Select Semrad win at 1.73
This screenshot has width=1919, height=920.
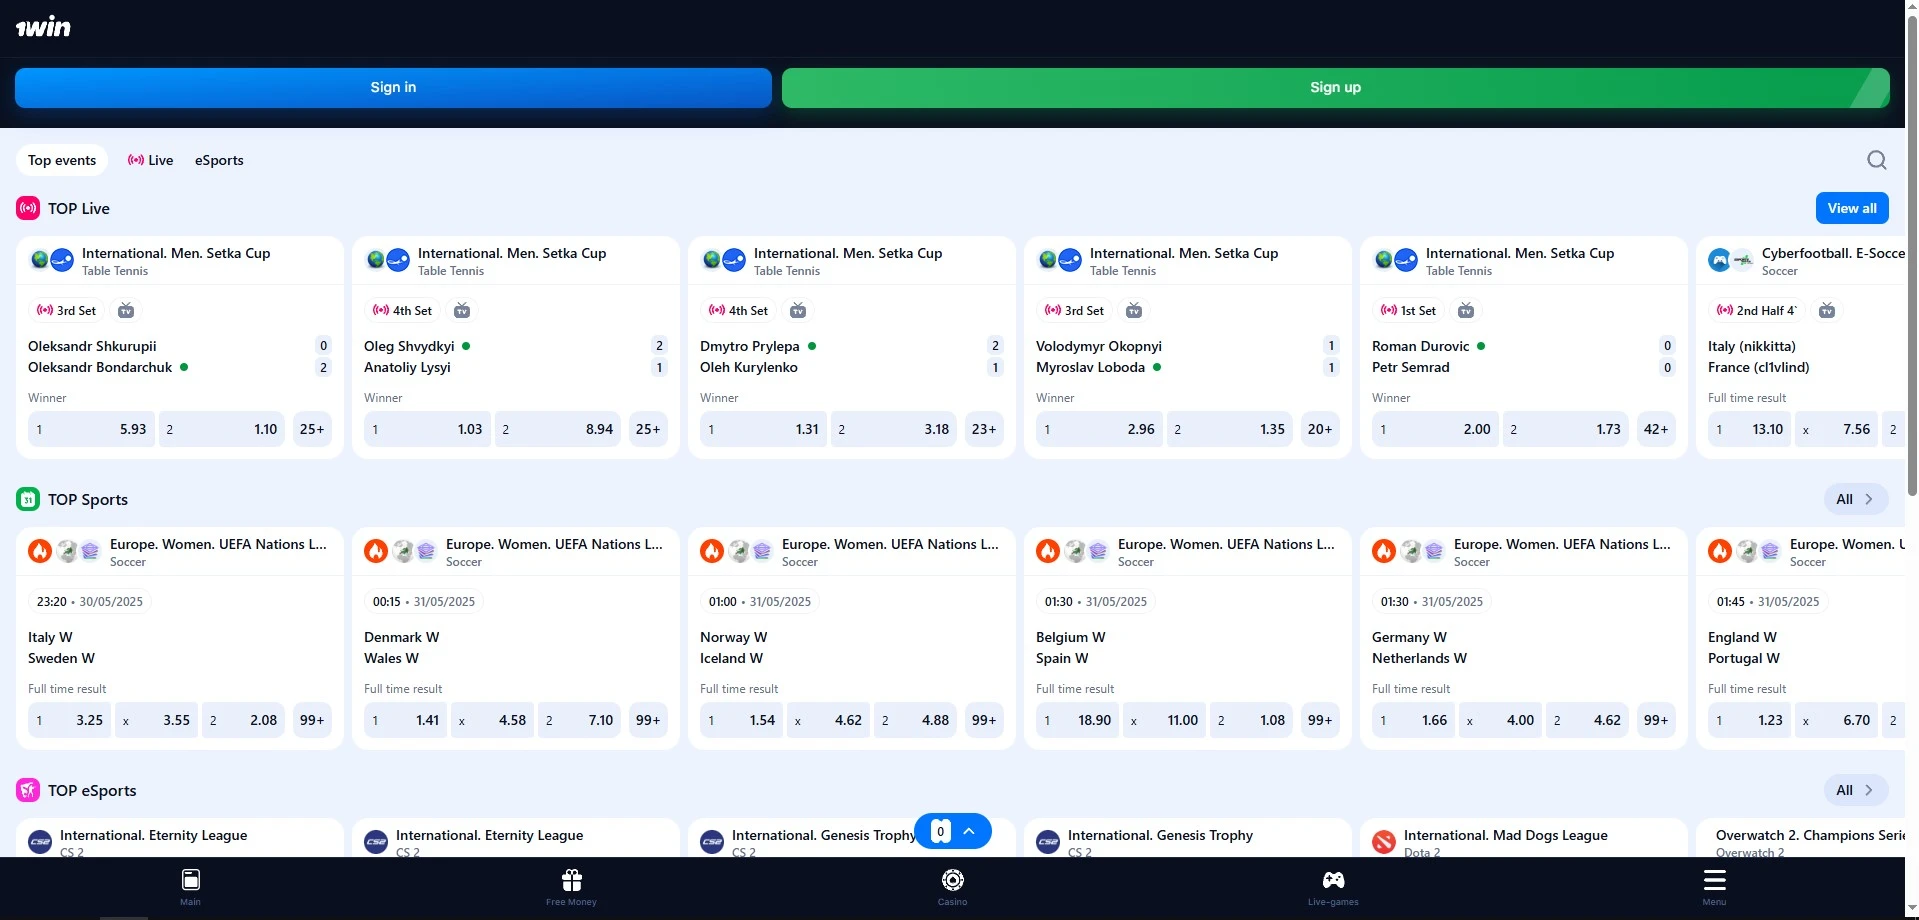tap(1565, 429)
